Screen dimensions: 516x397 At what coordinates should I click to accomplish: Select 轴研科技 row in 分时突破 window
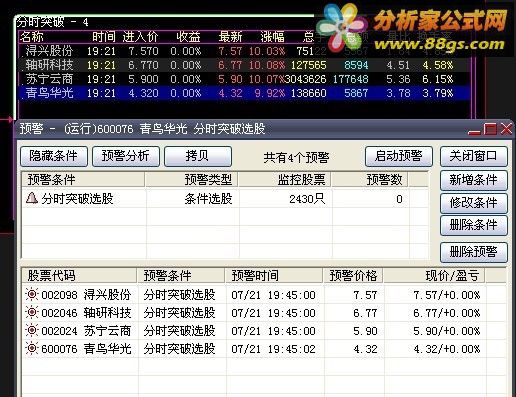[244, 65]
